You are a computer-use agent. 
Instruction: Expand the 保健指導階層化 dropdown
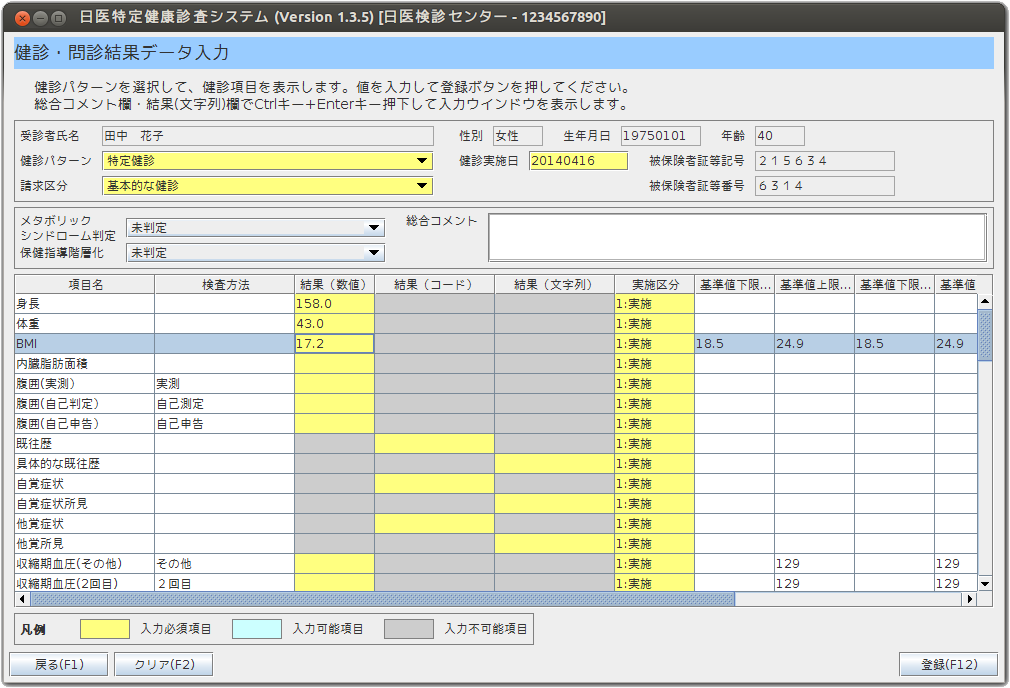256,253
